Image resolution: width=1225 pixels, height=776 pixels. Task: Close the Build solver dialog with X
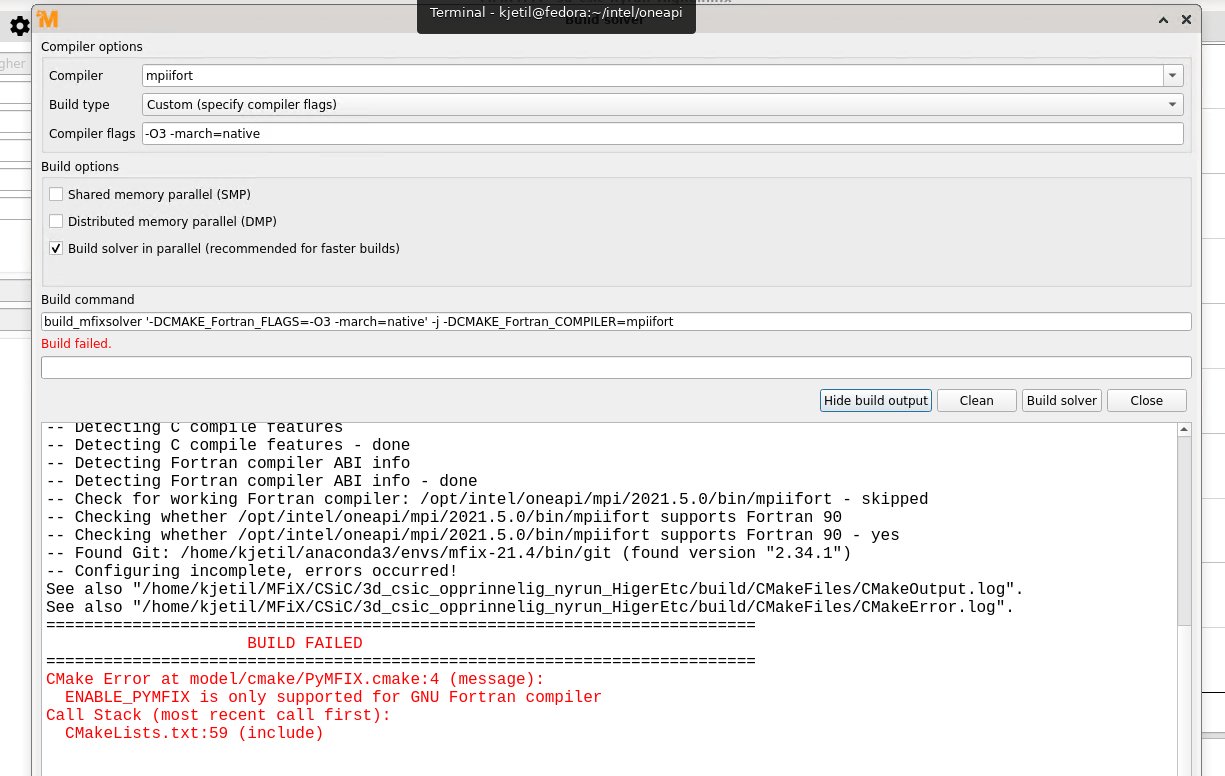pyautogui.click(x=1186, y=19)
